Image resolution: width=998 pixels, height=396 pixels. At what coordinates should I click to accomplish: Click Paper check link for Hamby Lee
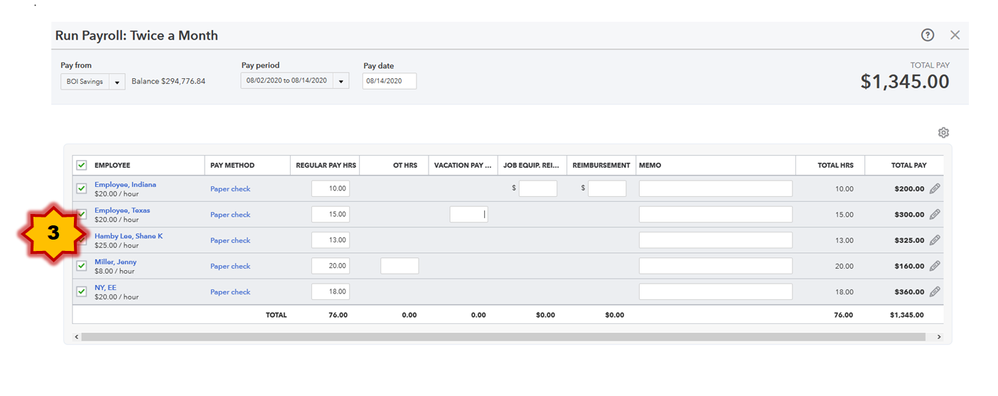click(230, 241)
